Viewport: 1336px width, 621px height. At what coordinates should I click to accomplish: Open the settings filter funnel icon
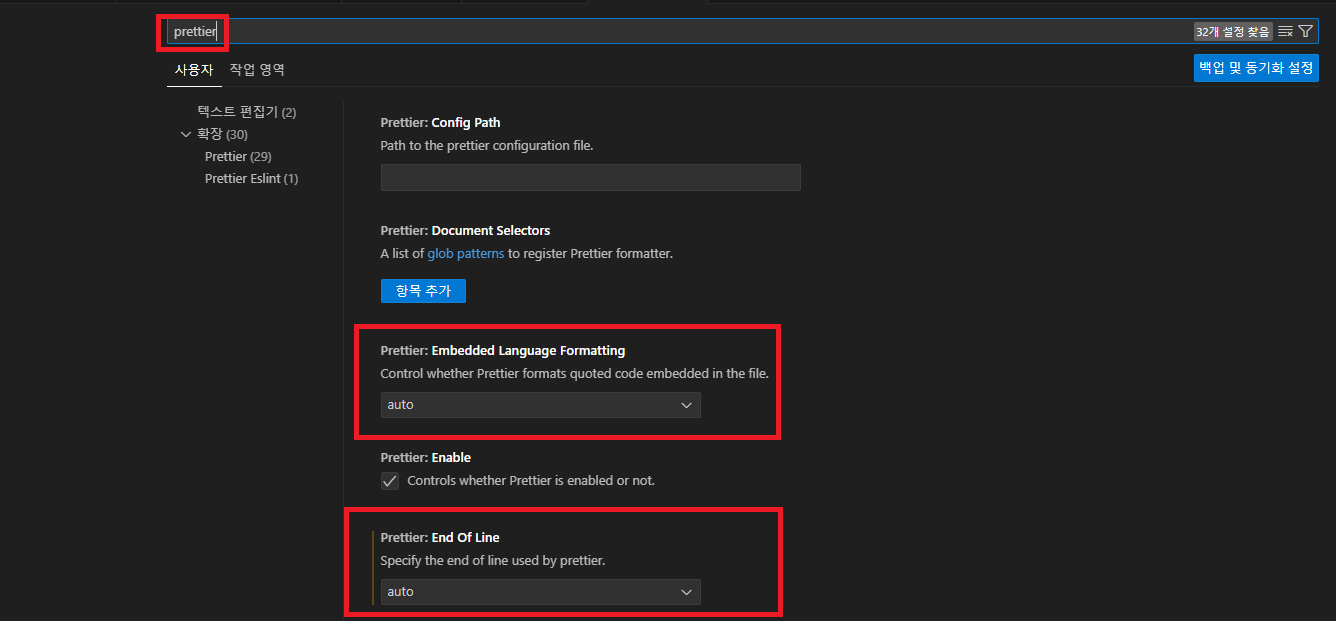point(1305,31)
